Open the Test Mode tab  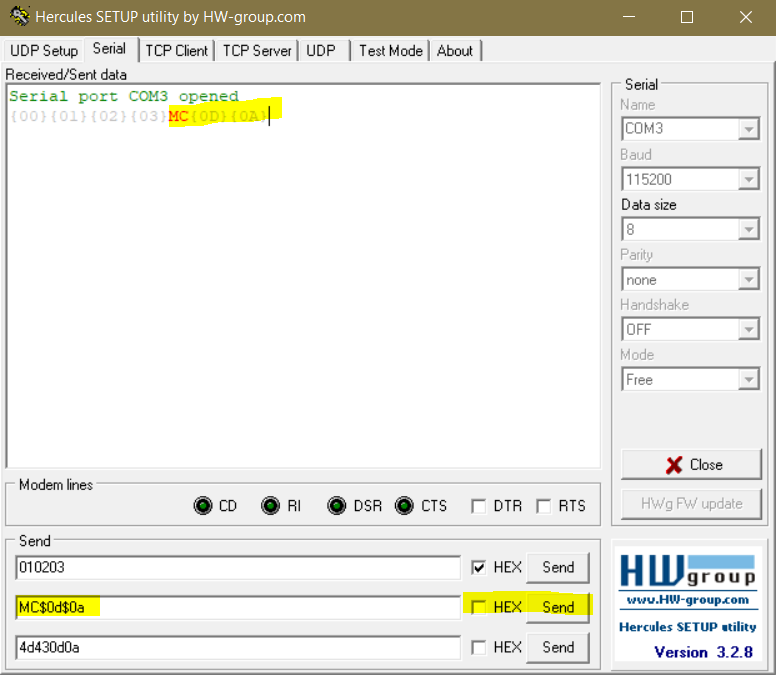pos(390,50)
